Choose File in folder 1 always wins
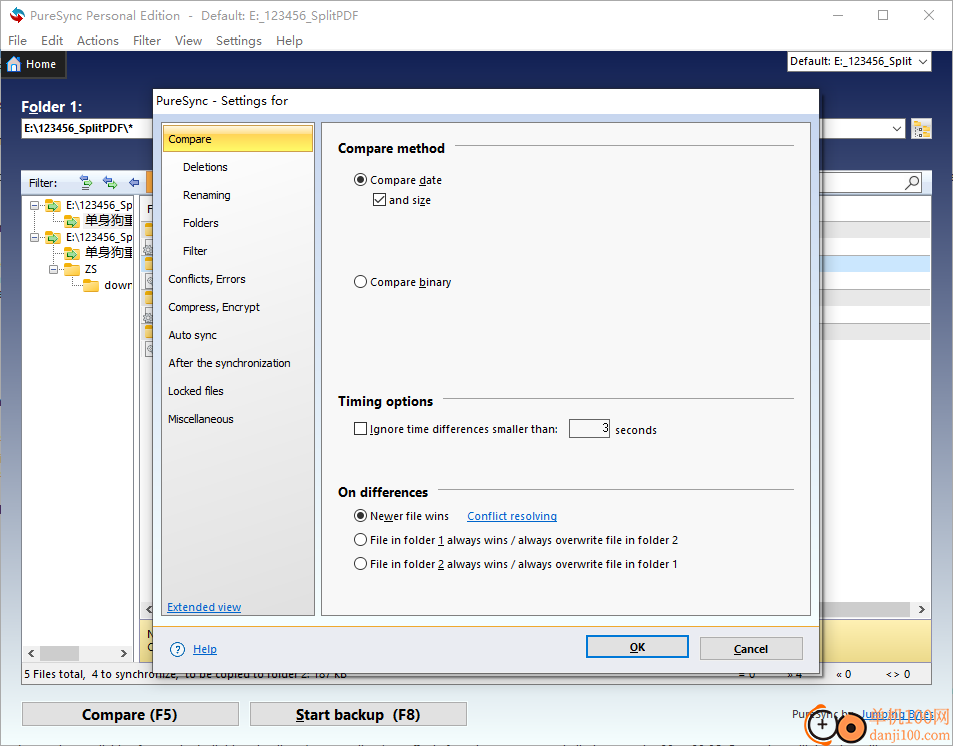 click(360, 540)
